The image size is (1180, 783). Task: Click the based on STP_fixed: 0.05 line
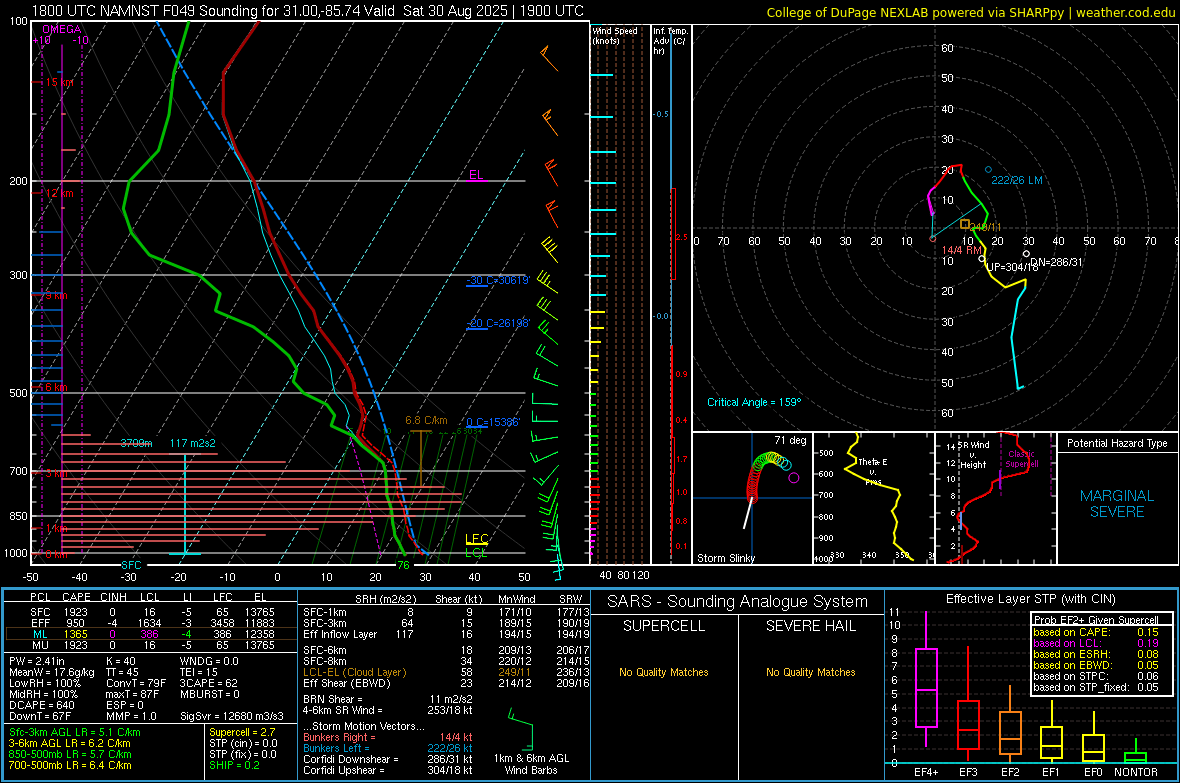[x=1096, y=687]
